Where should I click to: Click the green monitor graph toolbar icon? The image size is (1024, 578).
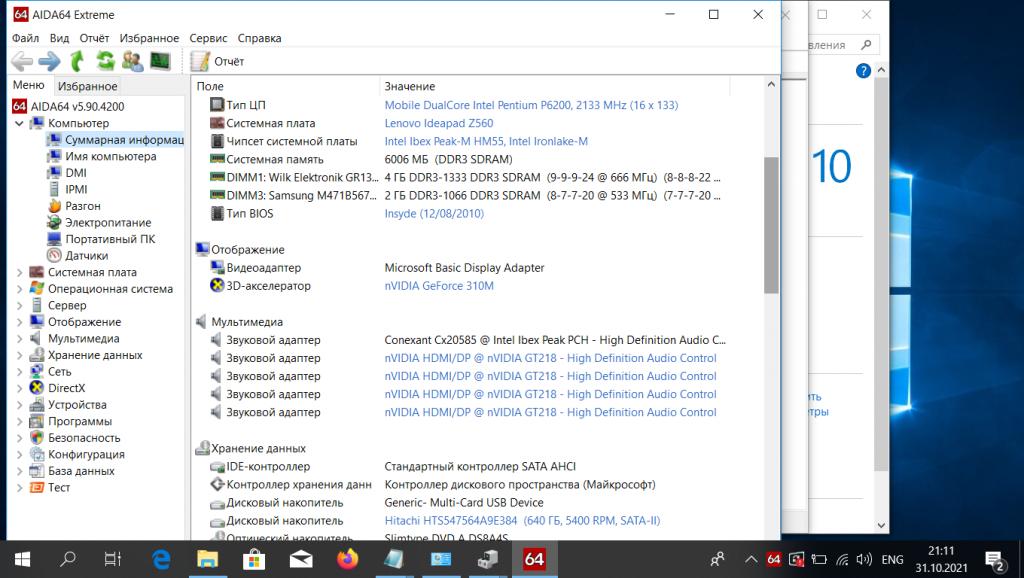(160, 61)
